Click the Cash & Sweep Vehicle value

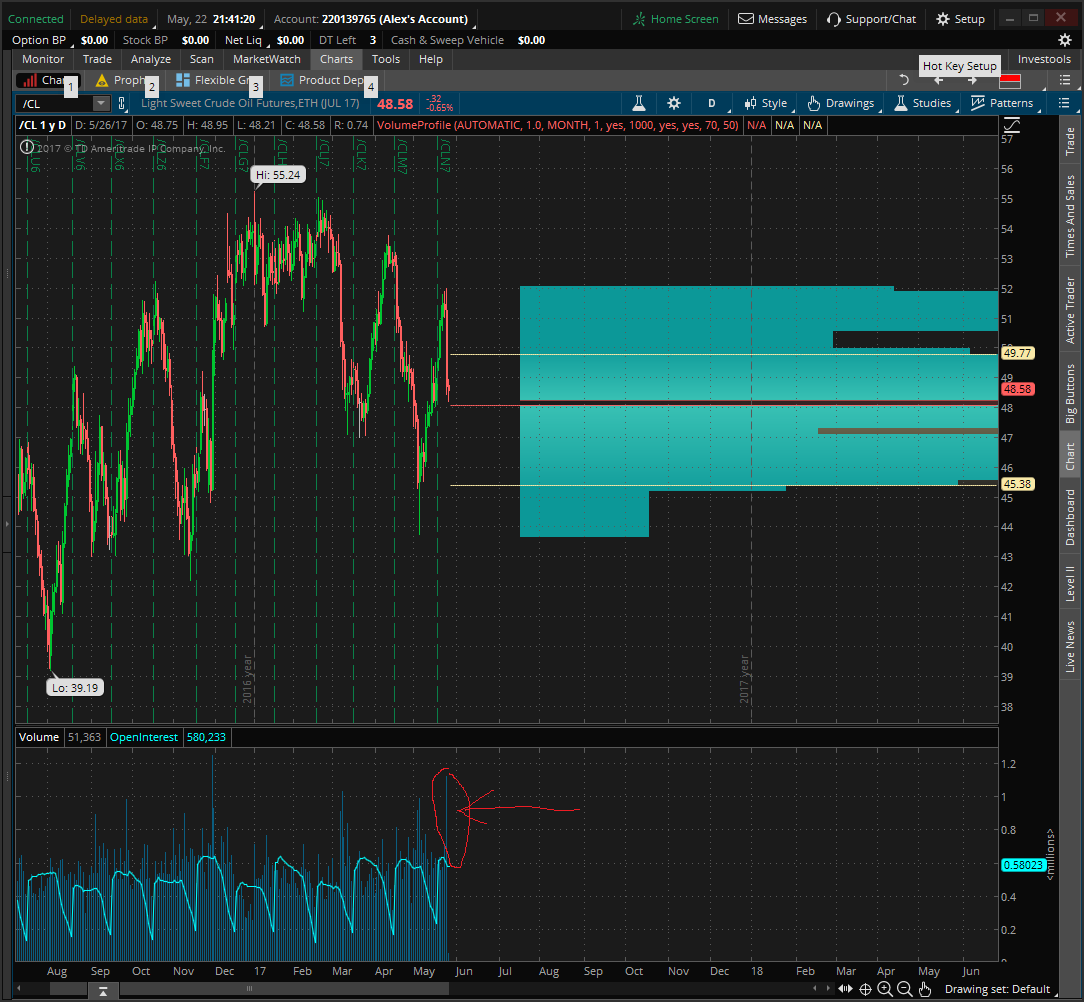point(531,40)
